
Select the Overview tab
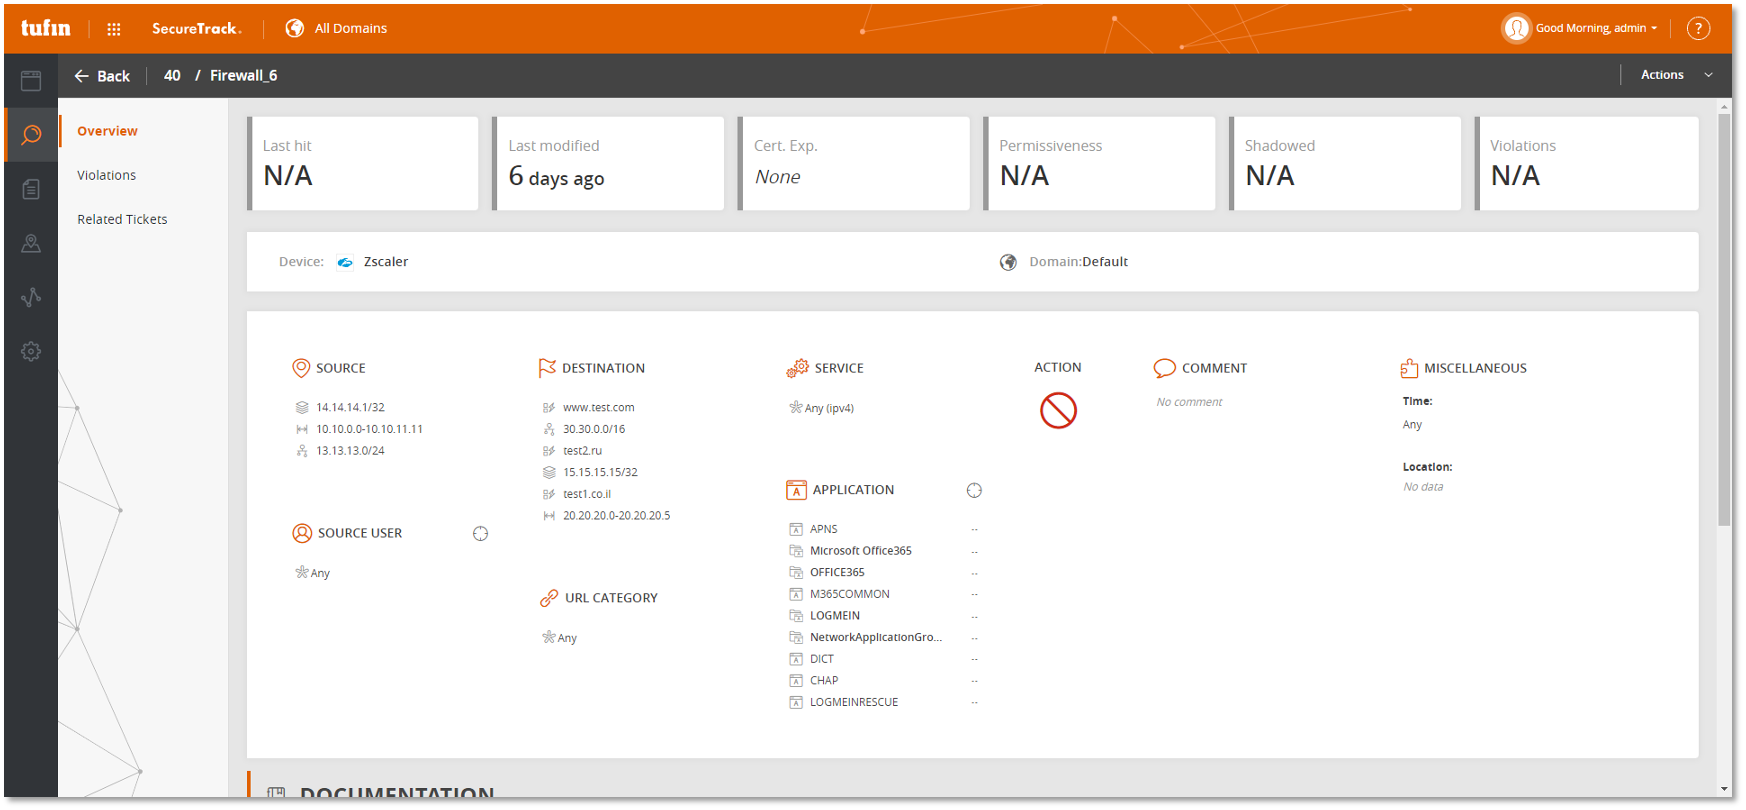(x=107, y=131)
